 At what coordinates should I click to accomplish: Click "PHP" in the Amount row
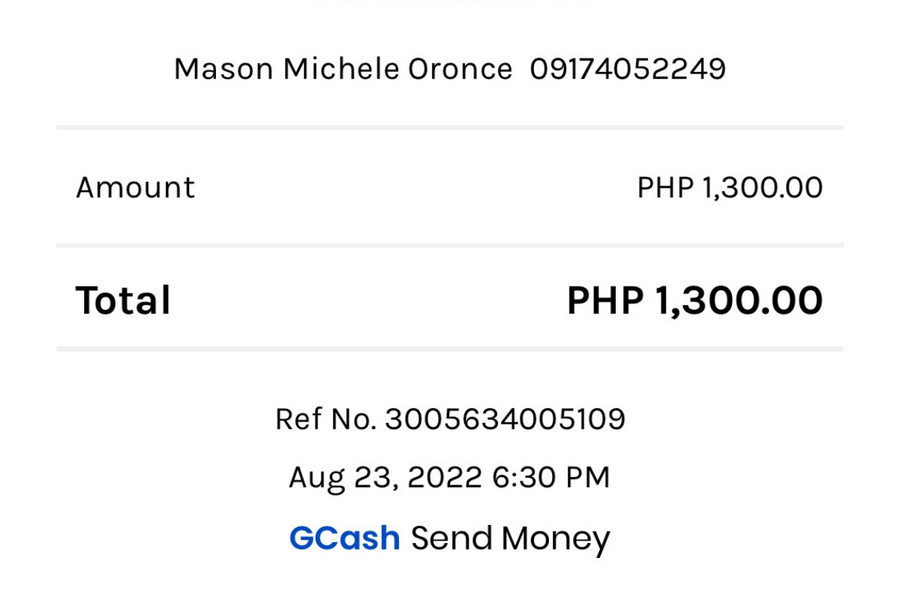tap(665, 187)
